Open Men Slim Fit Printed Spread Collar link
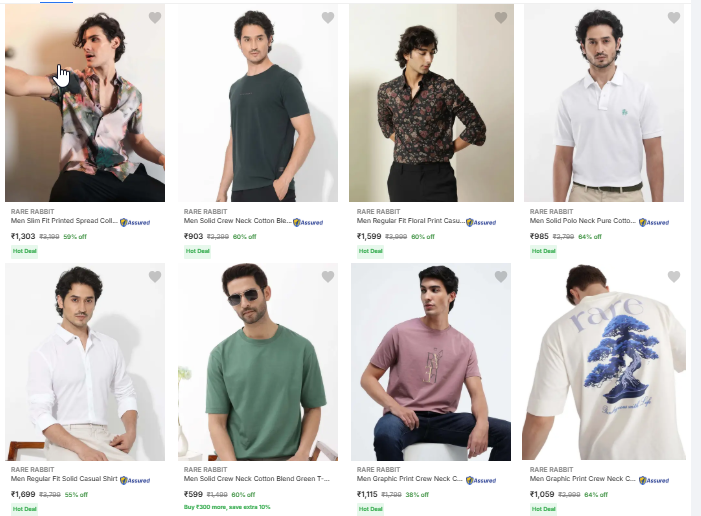 click(x=64, y=221)
